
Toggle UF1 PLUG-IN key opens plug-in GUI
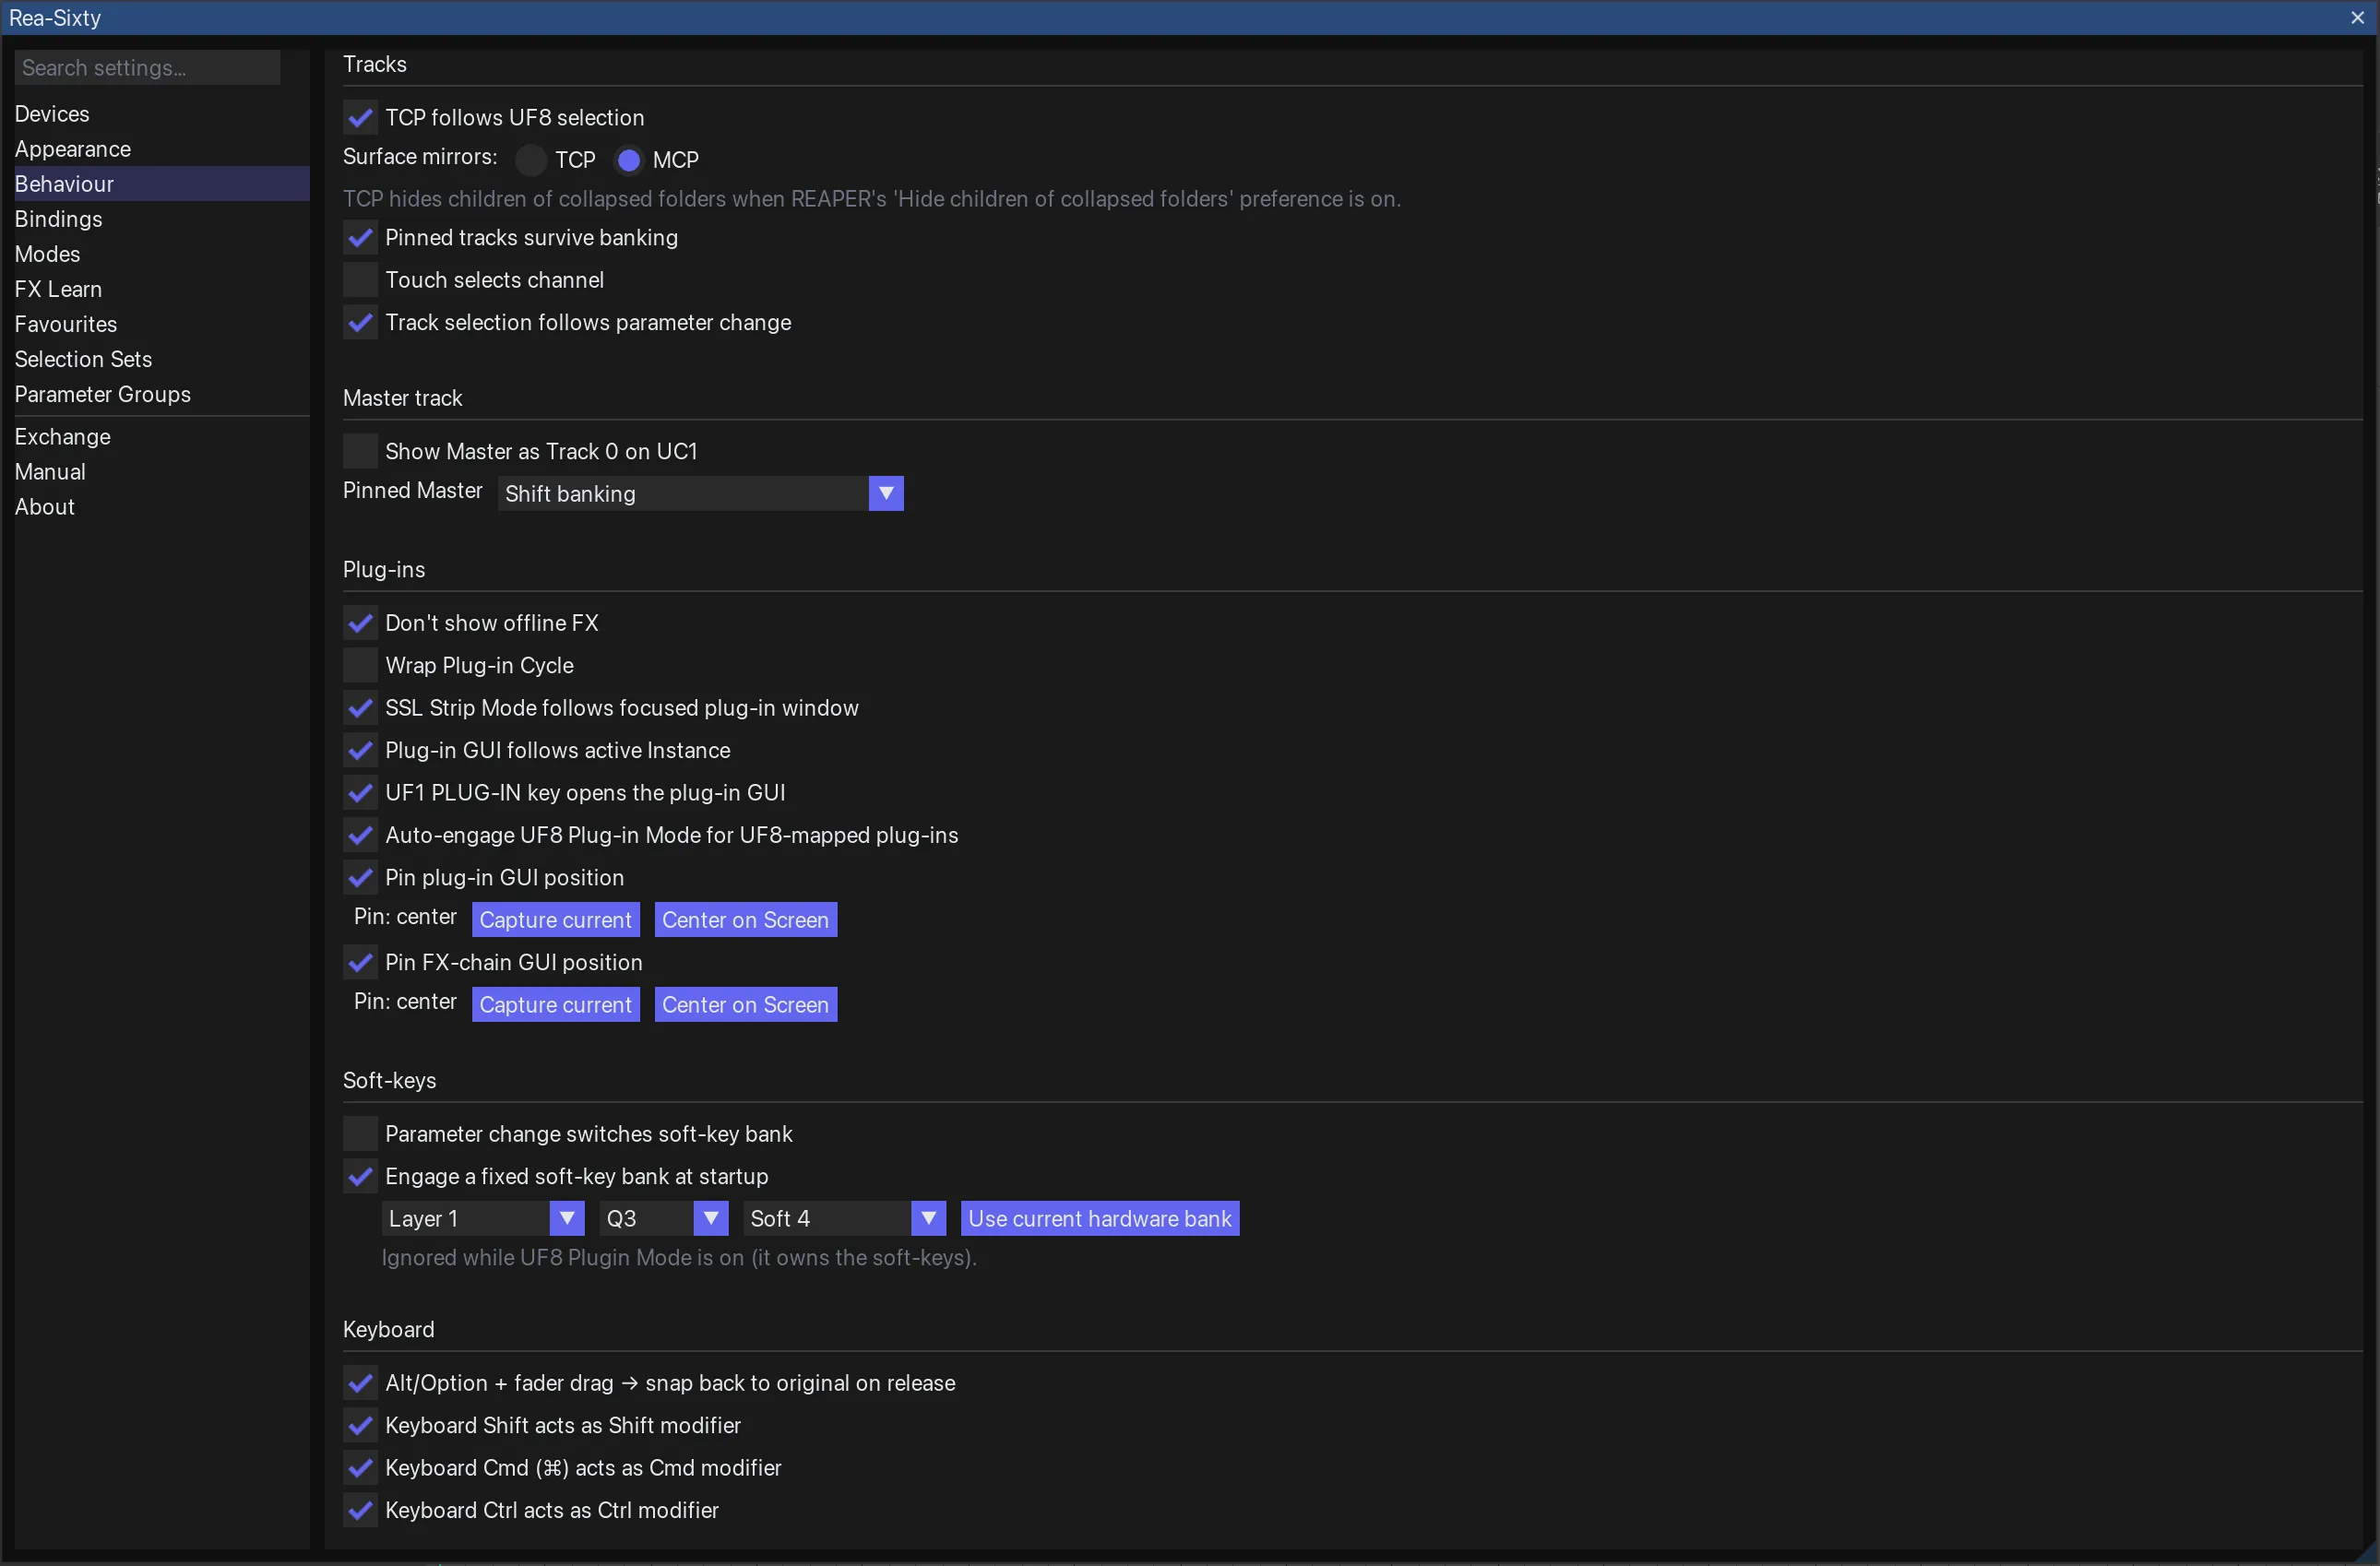click(x=360, y=794)
